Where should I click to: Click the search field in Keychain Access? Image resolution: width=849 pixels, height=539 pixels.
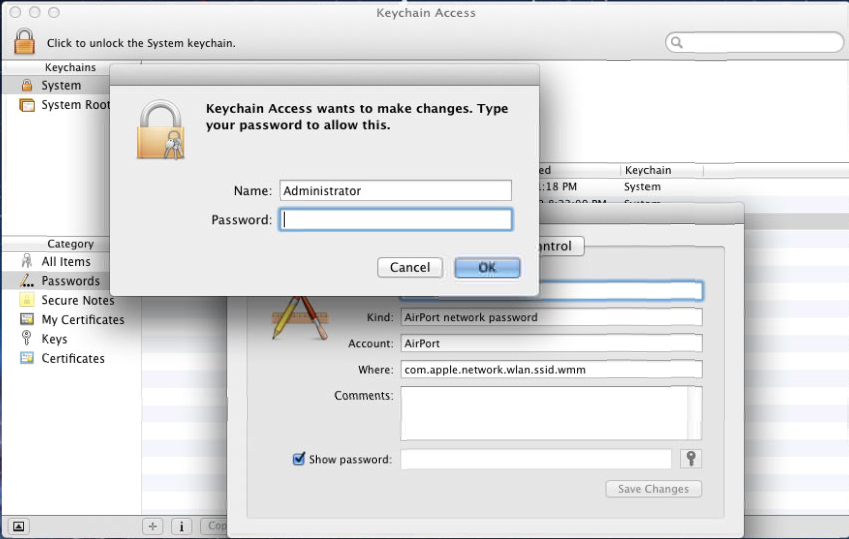[x=754, y=42]
